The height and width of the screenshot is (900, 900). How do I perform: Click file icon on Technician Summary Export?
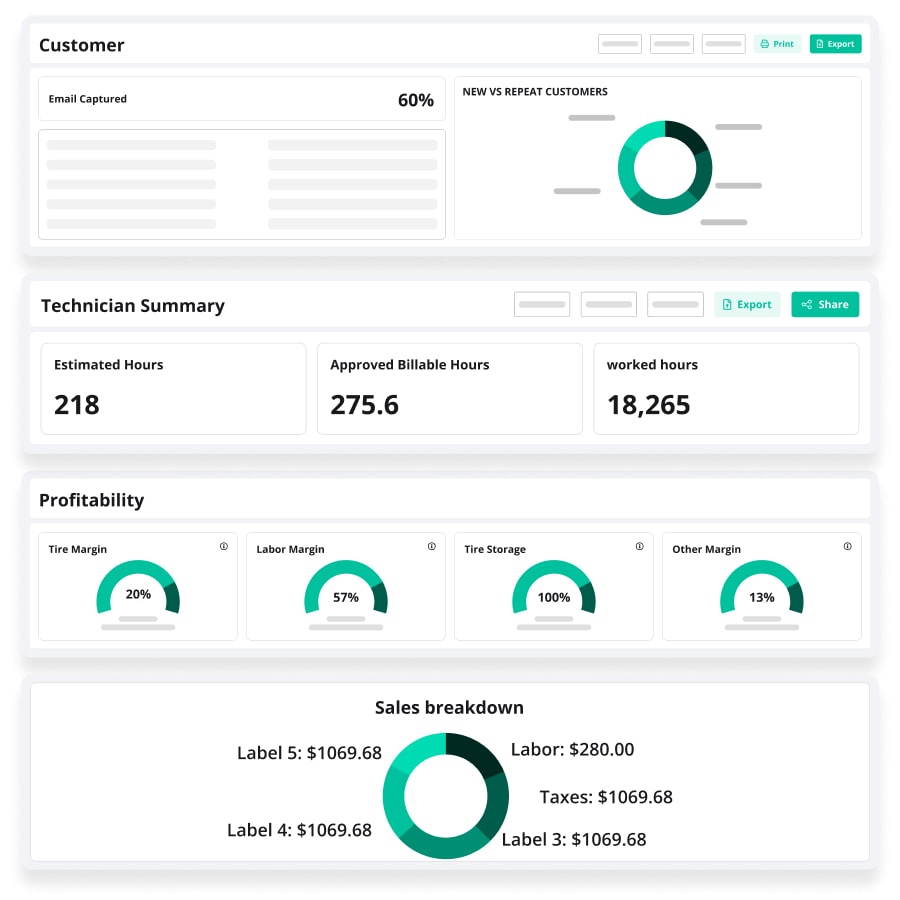tap(728, 305)
